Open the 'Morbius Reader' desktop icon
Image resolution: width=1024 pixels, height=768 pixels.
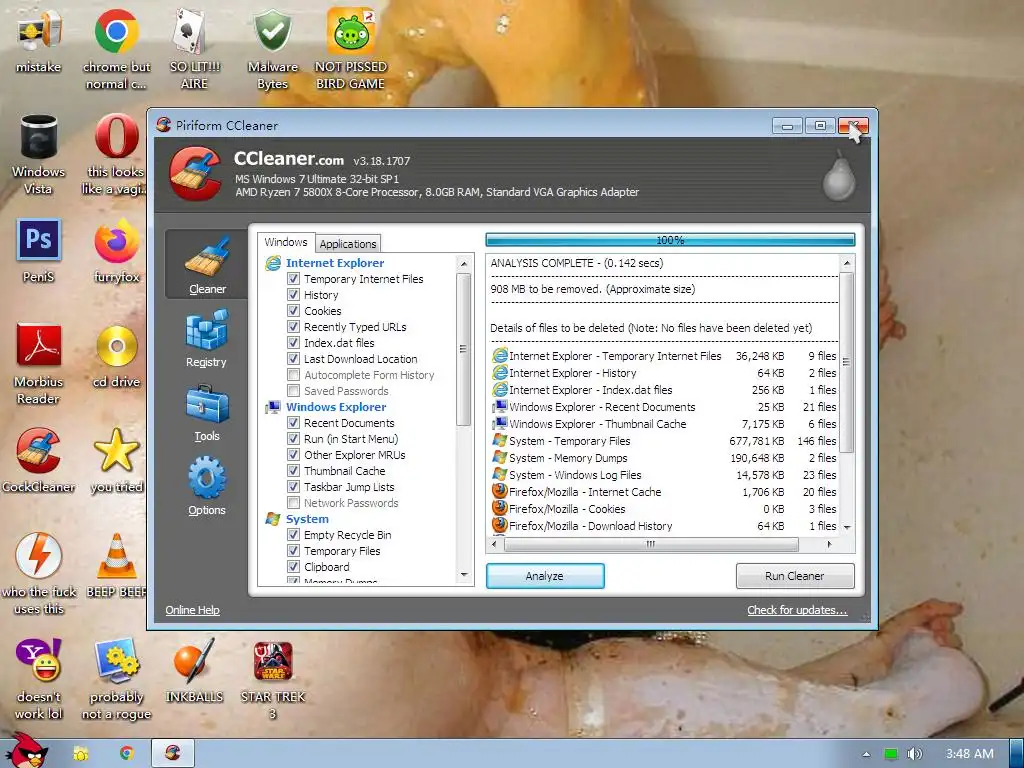[x=39, y=364]
